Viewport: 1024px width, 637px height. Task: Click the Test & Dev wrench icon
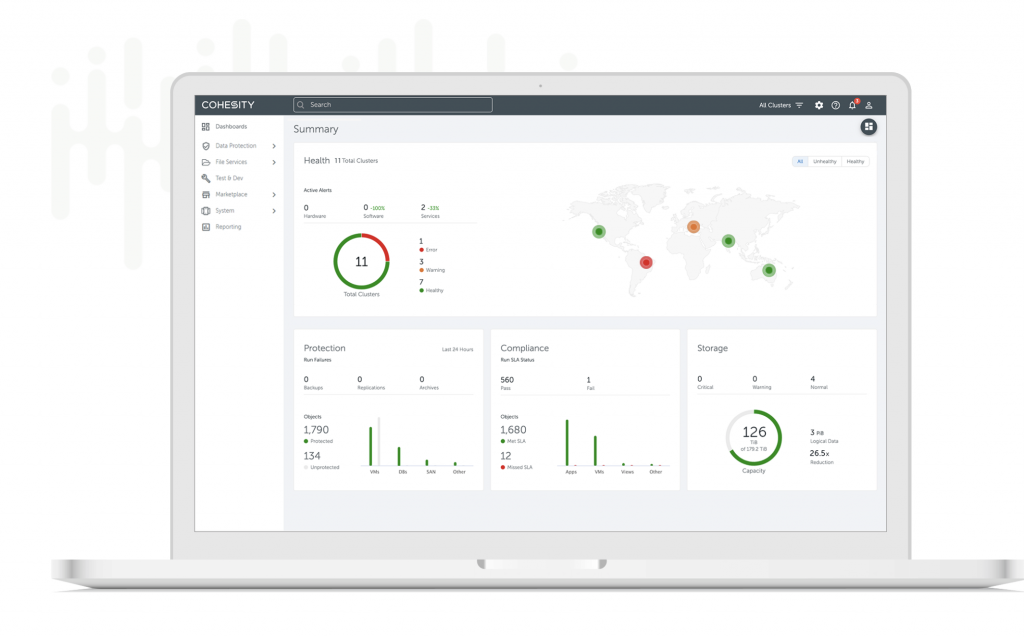coord(206,178)
